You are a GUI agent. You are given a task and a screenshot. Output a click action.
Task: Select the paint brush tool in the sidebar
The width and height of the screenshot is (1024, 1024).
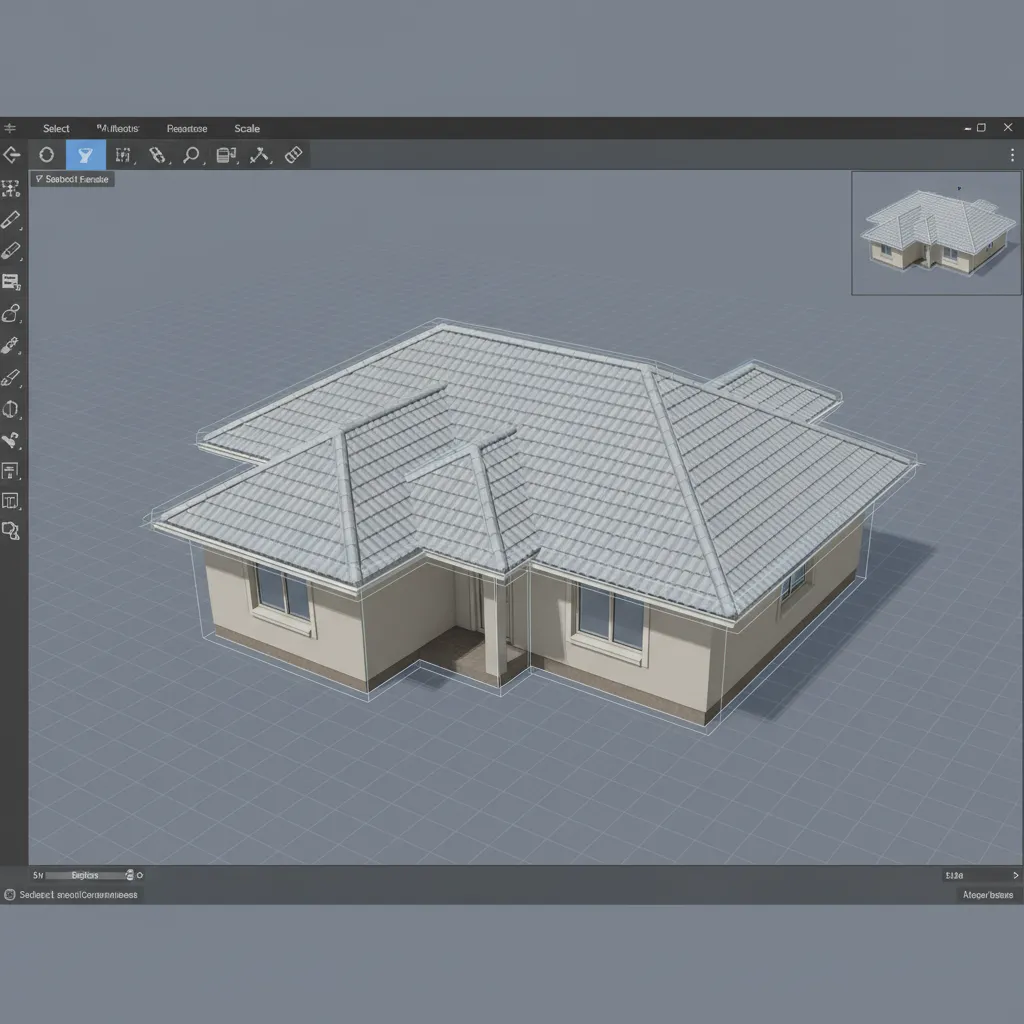tap(11, 378)
